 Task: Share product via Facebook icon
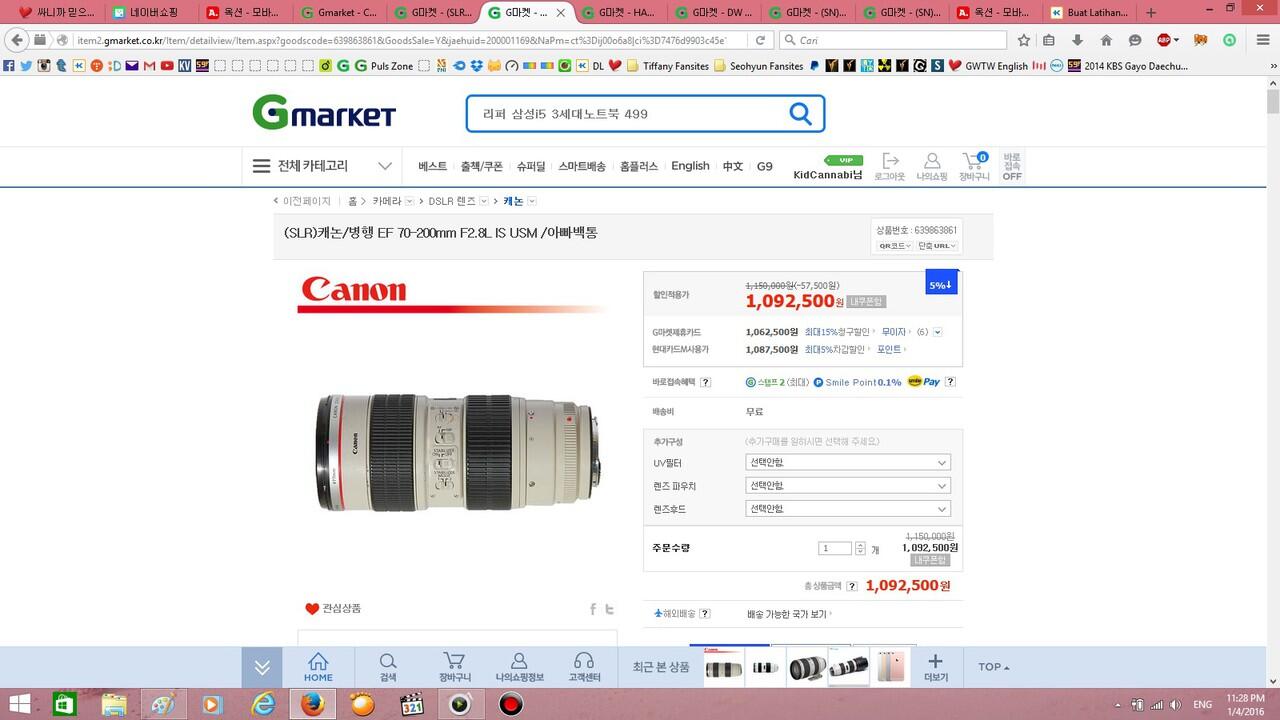pyautogui.click(x=593, y=609)
